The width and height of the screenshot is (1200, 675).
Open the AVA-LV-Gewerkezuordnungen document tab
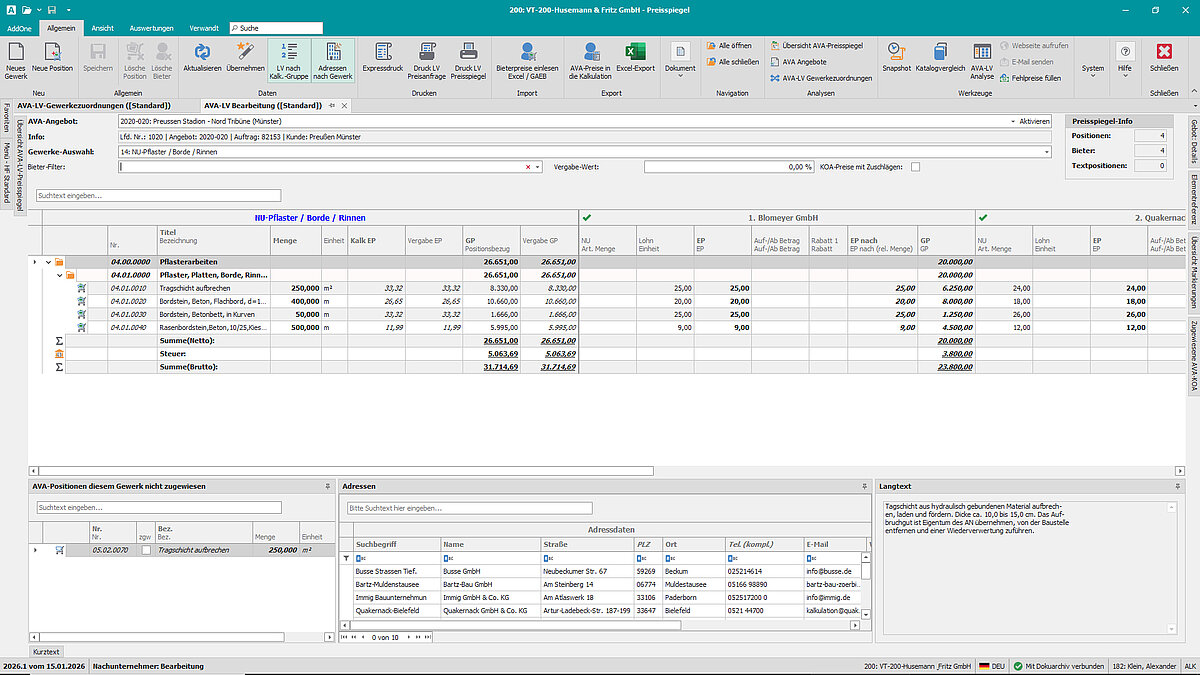click(94, 105)
